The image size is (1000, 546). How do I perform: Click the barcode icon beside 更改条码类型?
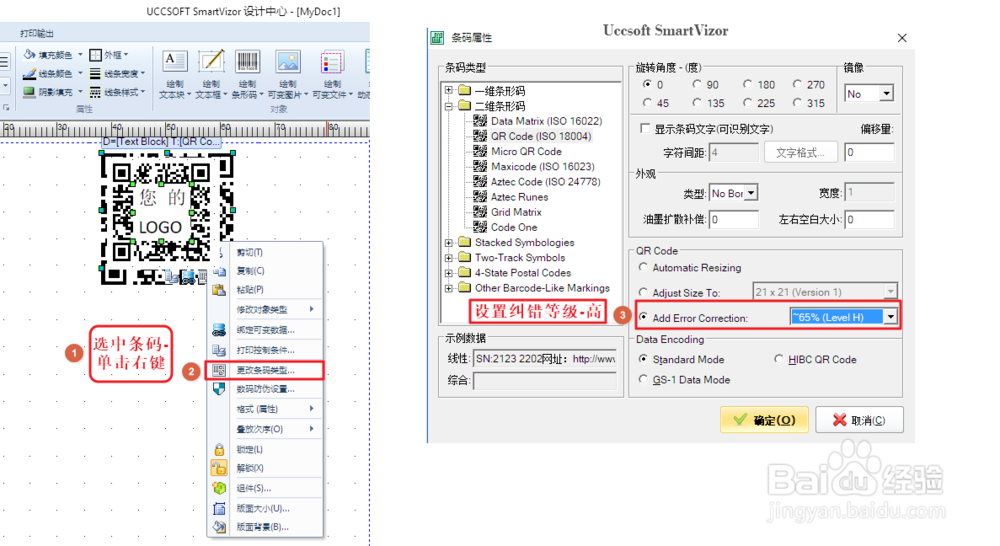(x=219, y=370)
